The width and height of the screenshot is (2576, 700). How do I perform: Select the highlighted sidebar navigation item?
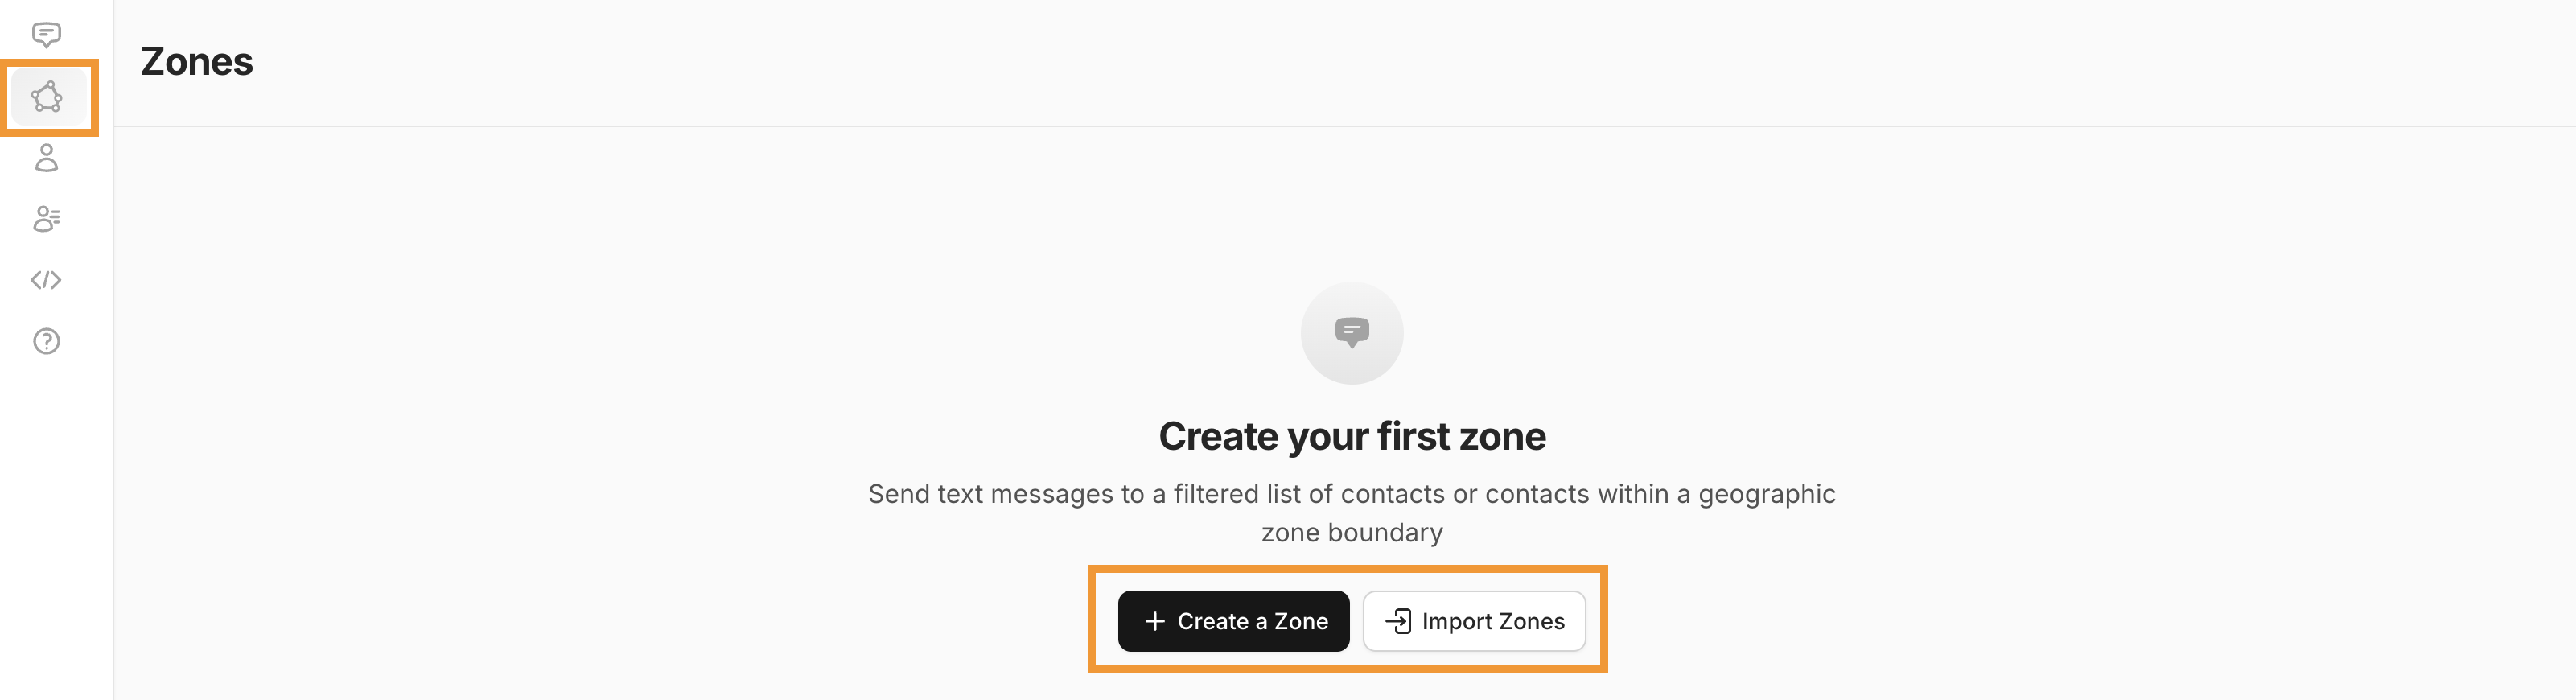coord(46,97)
